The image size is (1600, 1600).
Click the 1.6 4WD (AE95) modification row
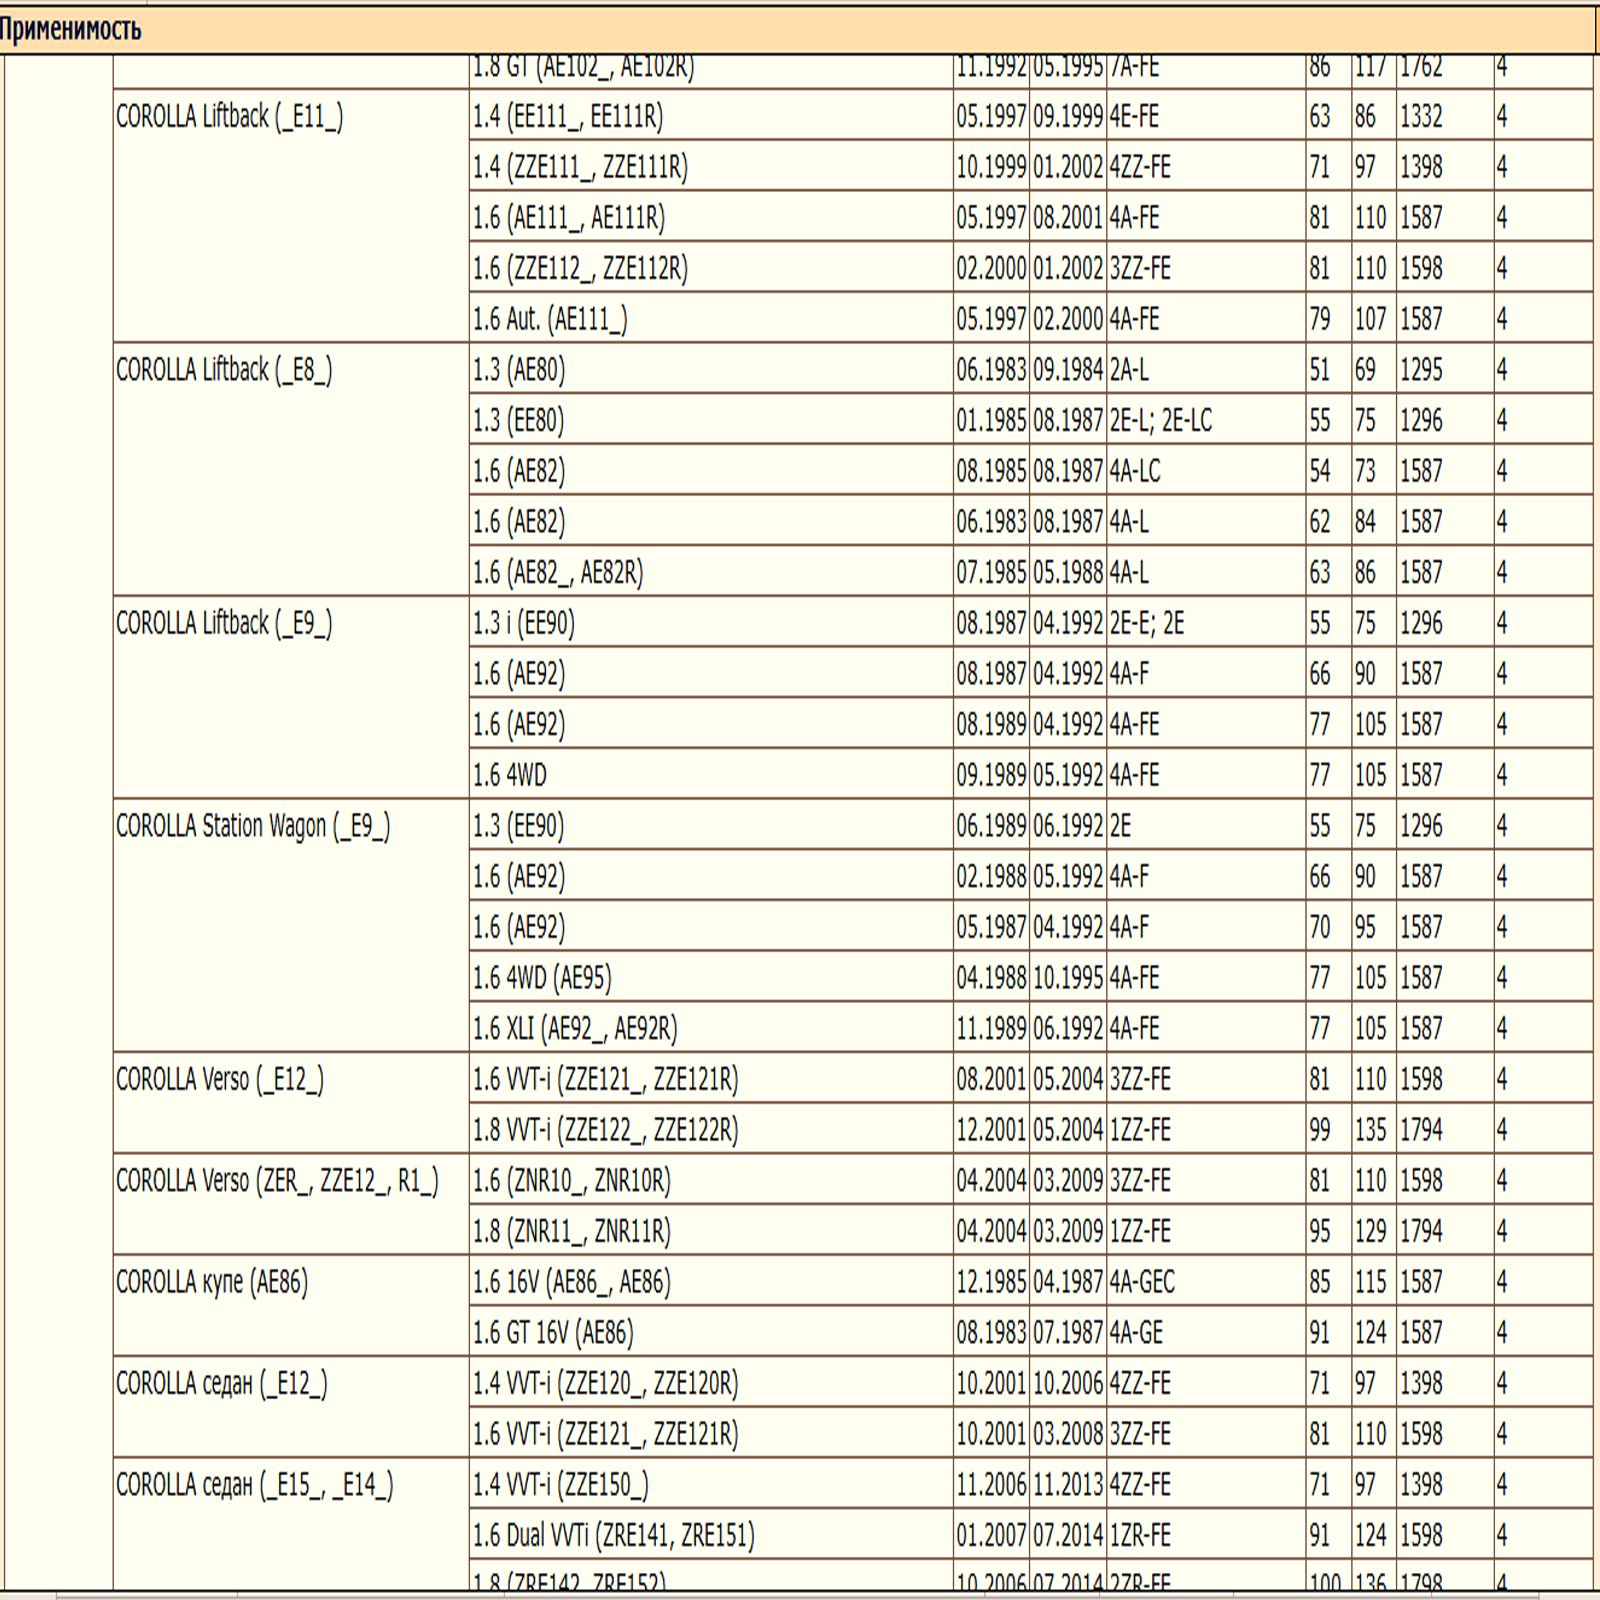point(542,978)
